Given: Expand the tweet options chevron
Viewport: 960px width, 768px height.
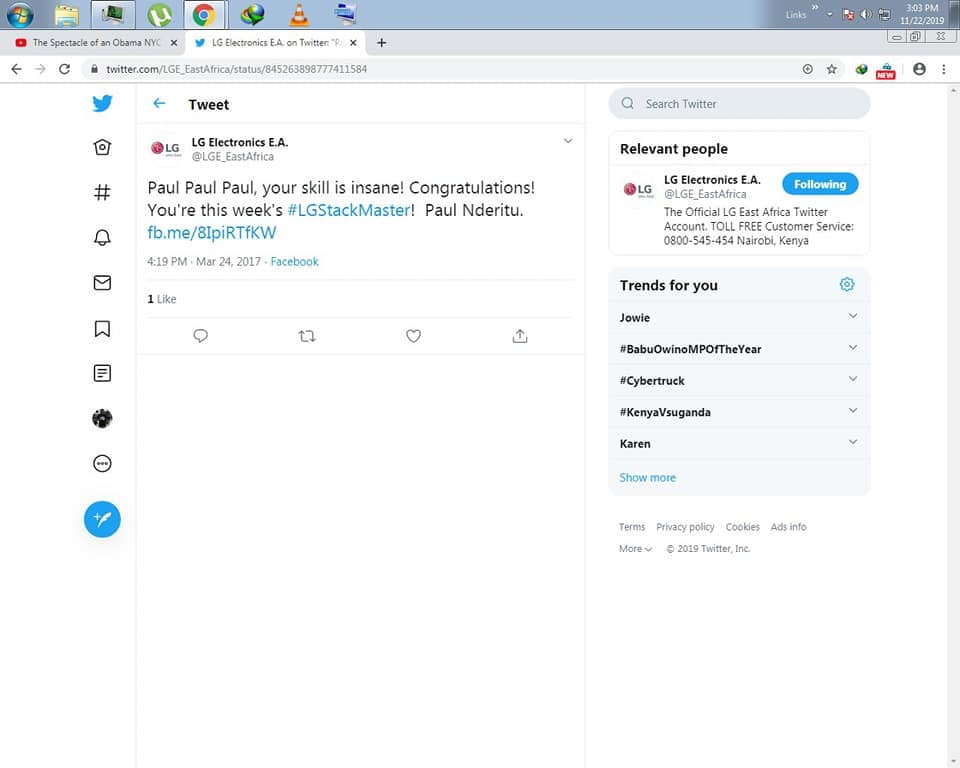Looking at the screenshot, I should (x=567, y=141).
